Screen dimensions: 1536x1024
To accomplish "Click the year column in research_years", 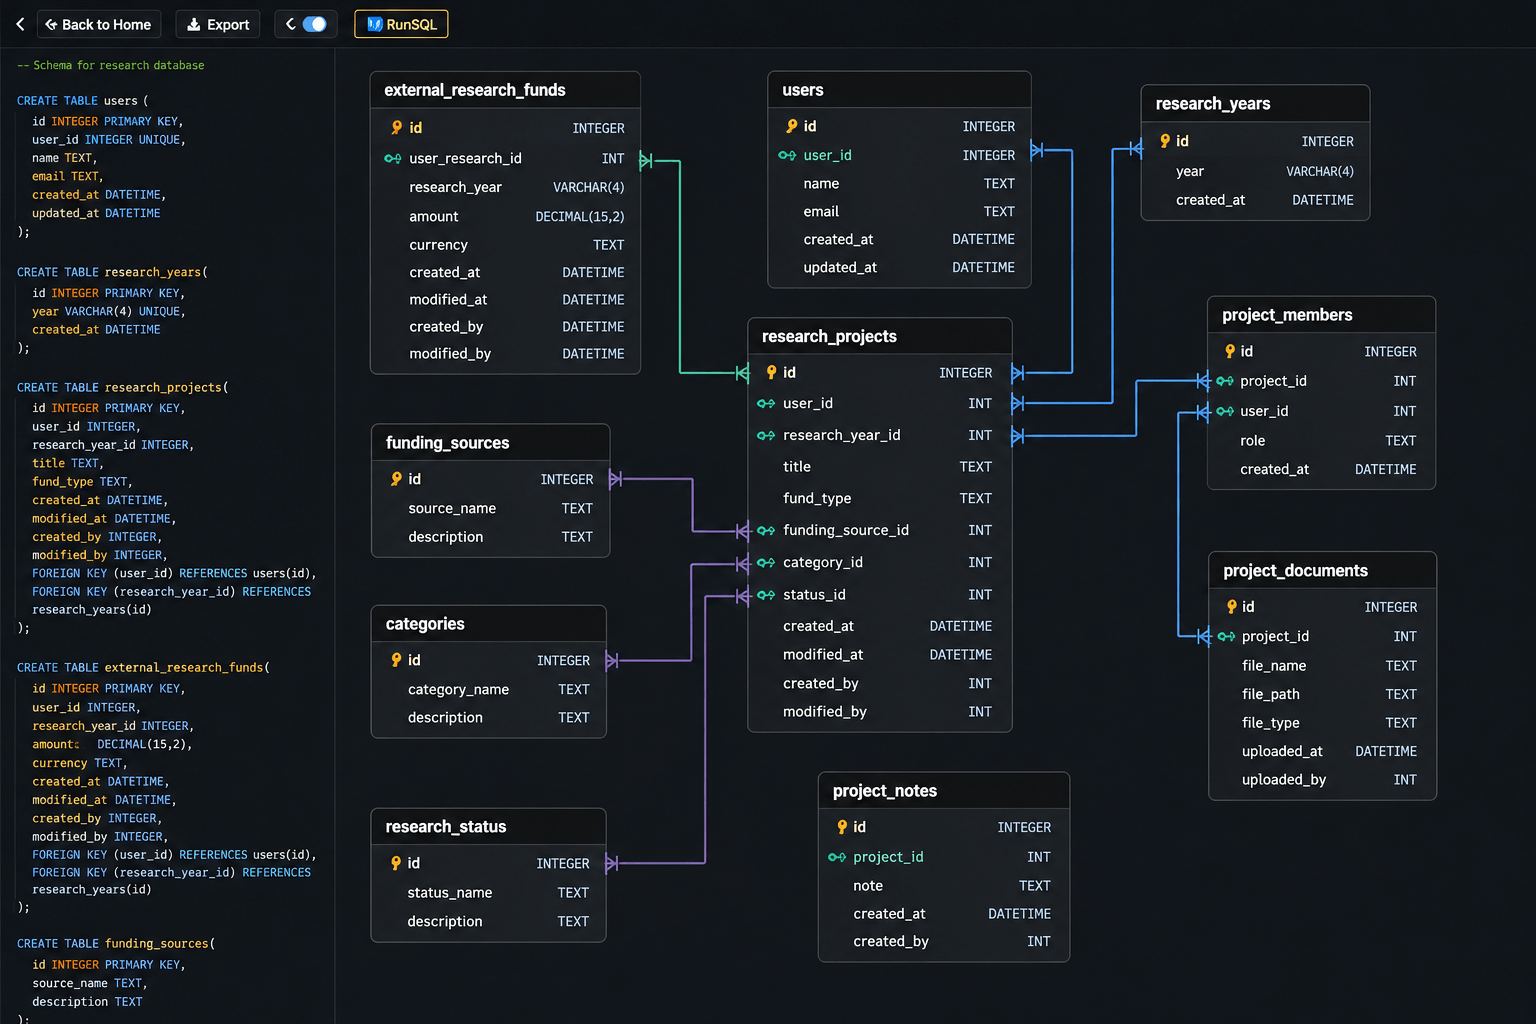I will tap(1255, 171).
